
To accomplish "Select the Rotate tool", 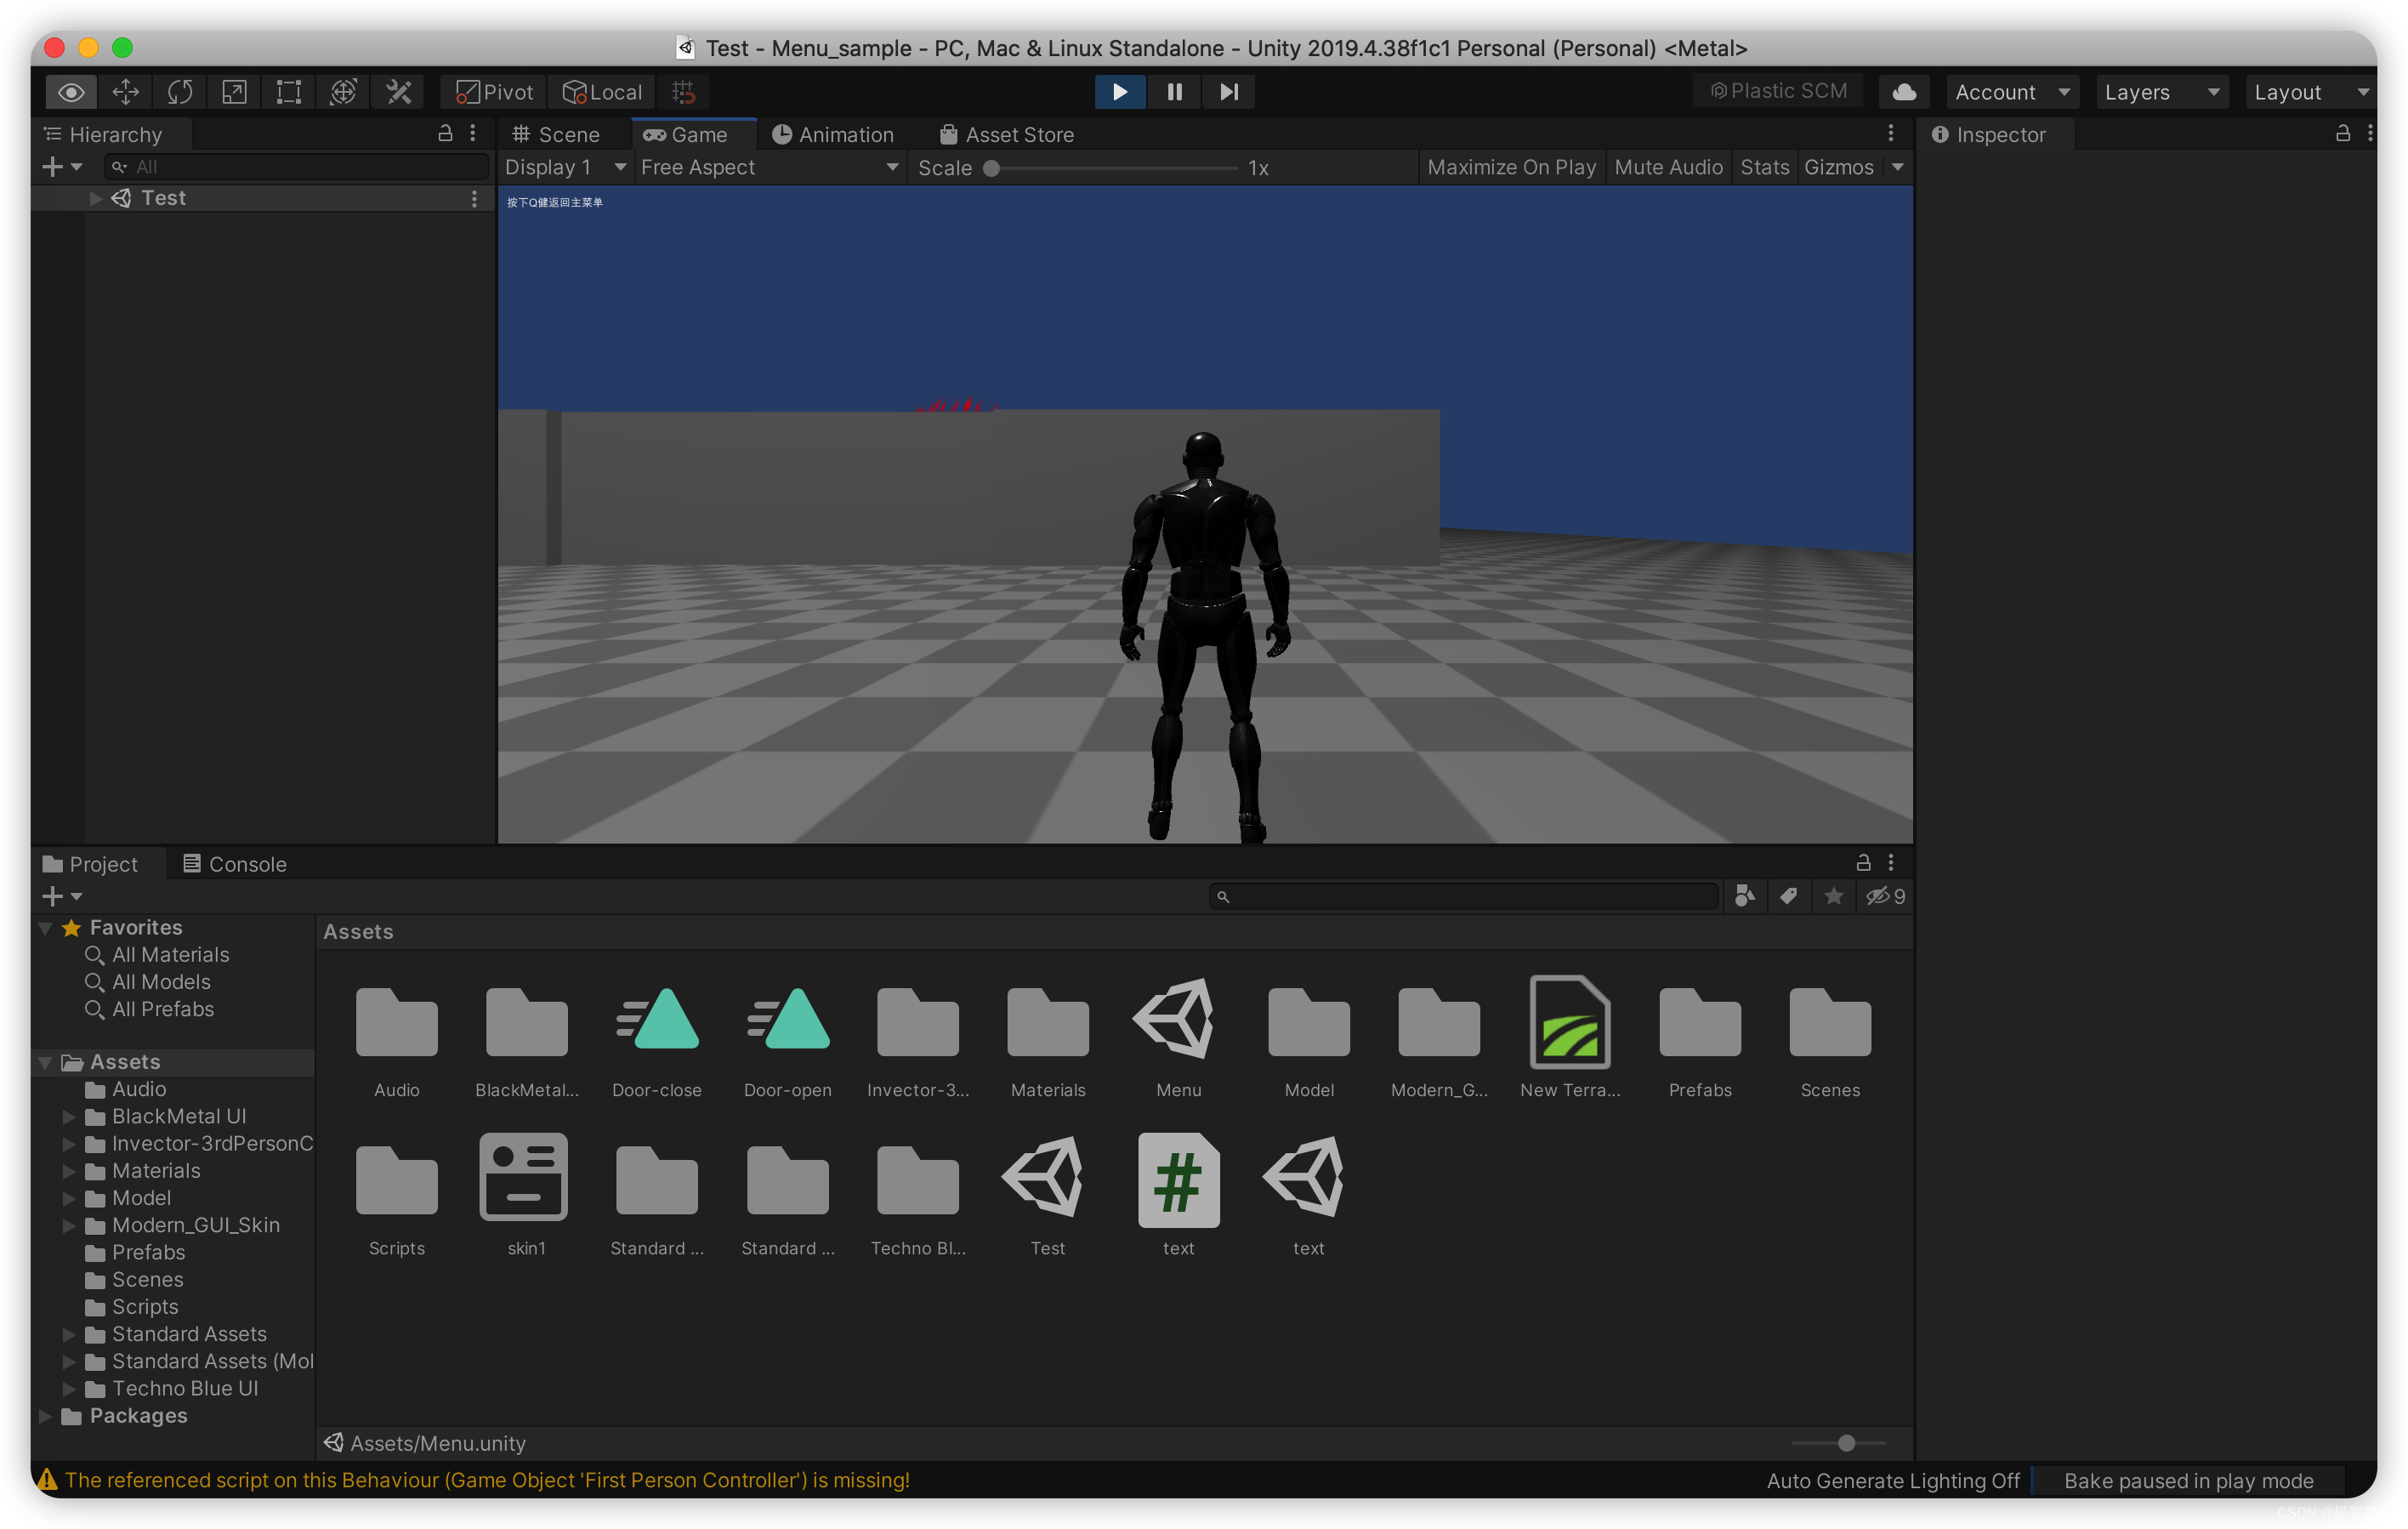I will 180,92.
